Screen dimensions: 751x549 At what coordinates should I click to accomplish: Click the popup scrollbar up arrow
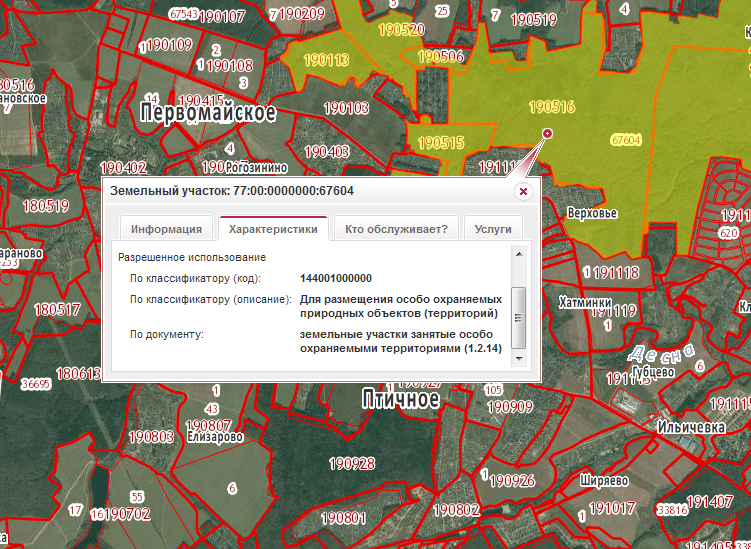(x=519, y=254)
